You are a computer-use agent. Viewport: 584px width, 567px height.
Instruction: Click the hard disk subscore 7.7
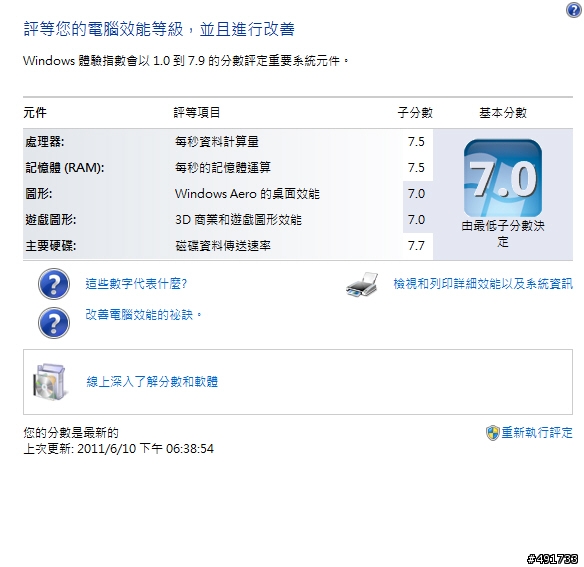pos(416,246)
